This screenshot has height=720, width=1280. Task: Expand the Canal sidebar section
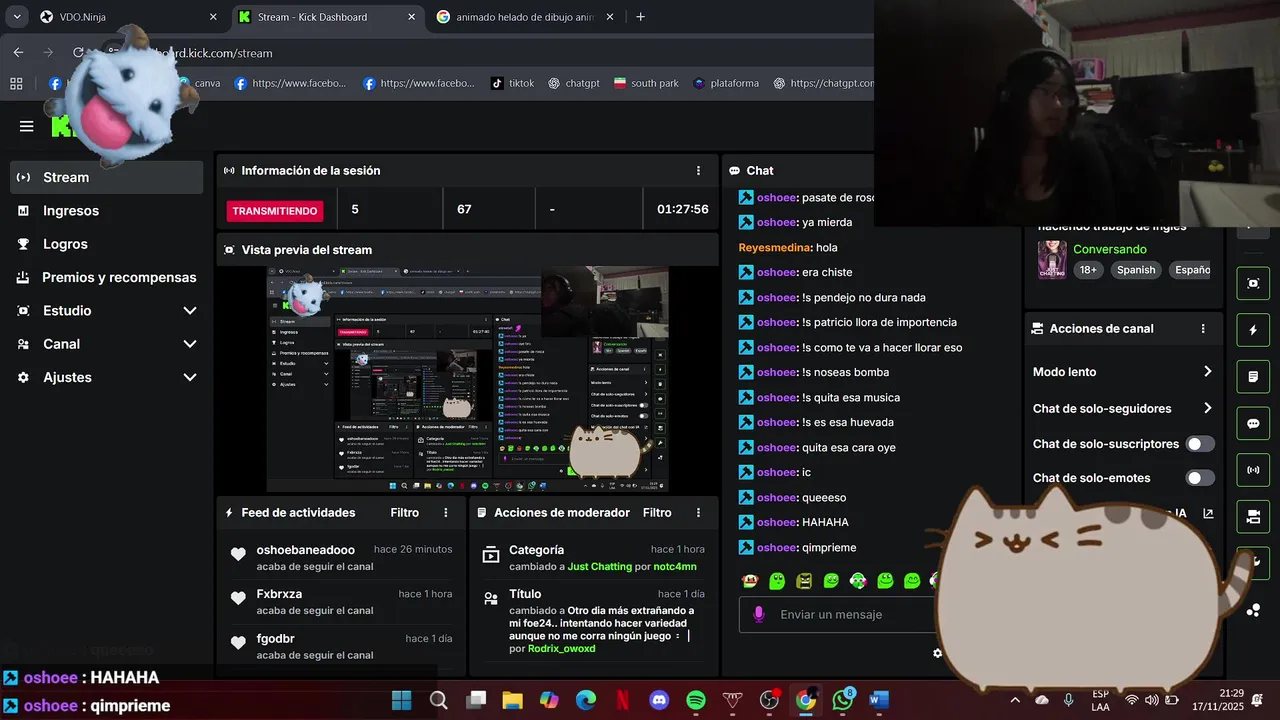pyautogui.click(x=190, y=344)
